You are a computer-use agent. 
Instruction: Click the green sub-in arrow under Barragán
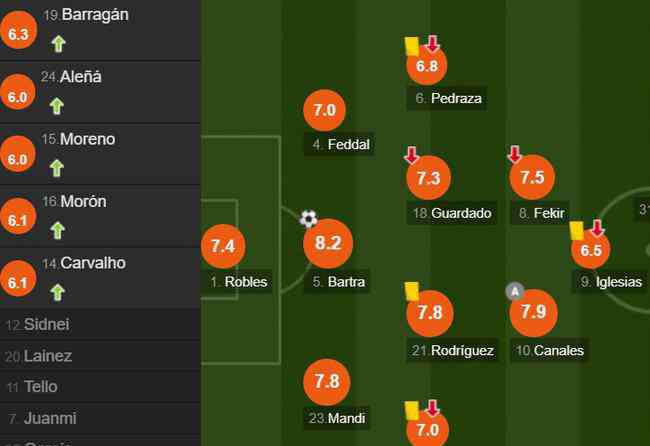pyautogui.click(x=58, y=44)
